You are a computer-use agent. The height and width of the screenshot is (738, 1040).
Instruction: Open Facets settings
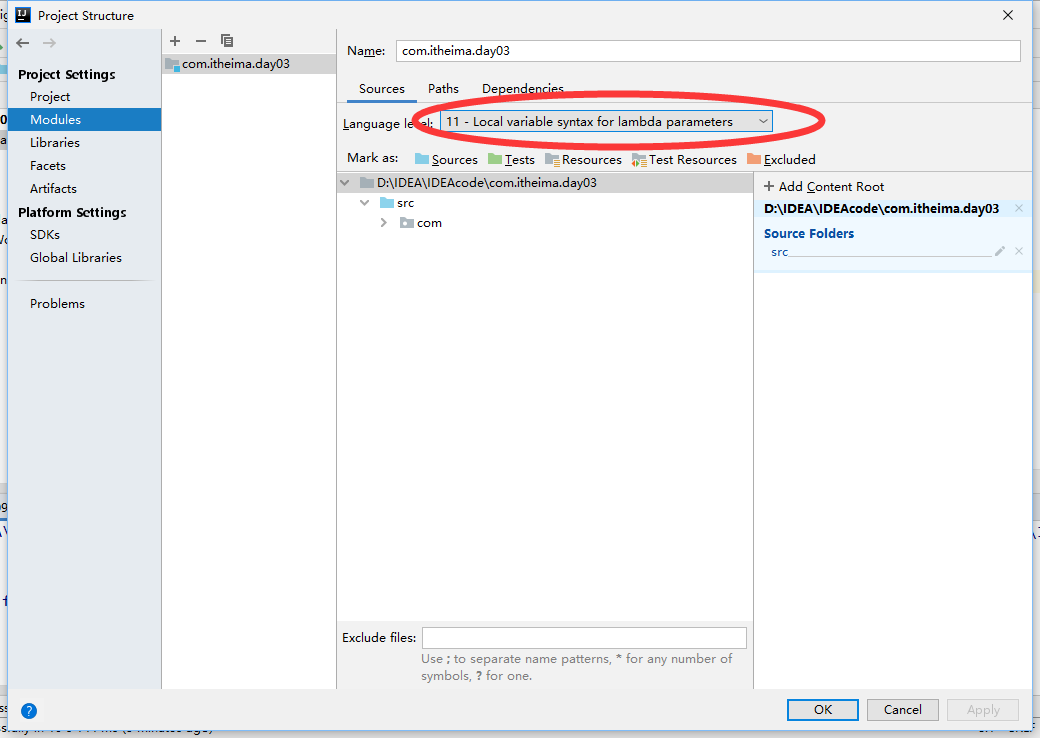pos(48,166)
